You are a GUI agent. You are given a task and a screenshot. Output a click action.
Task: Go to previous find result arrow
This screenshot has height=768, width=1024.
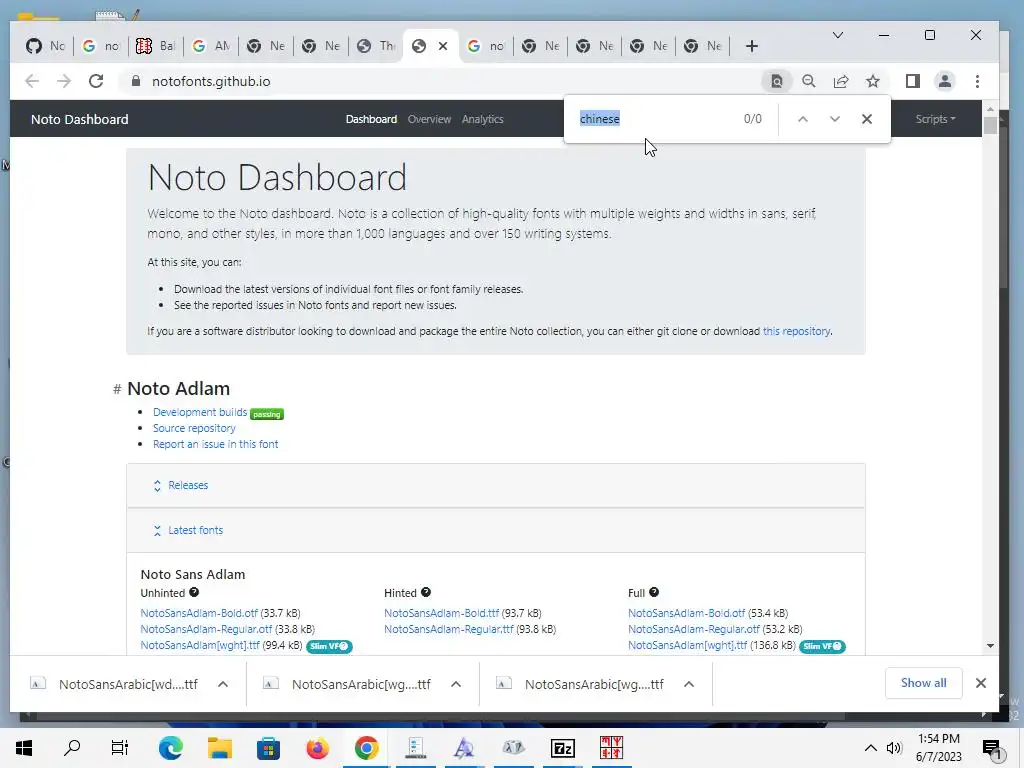(803, 119)
